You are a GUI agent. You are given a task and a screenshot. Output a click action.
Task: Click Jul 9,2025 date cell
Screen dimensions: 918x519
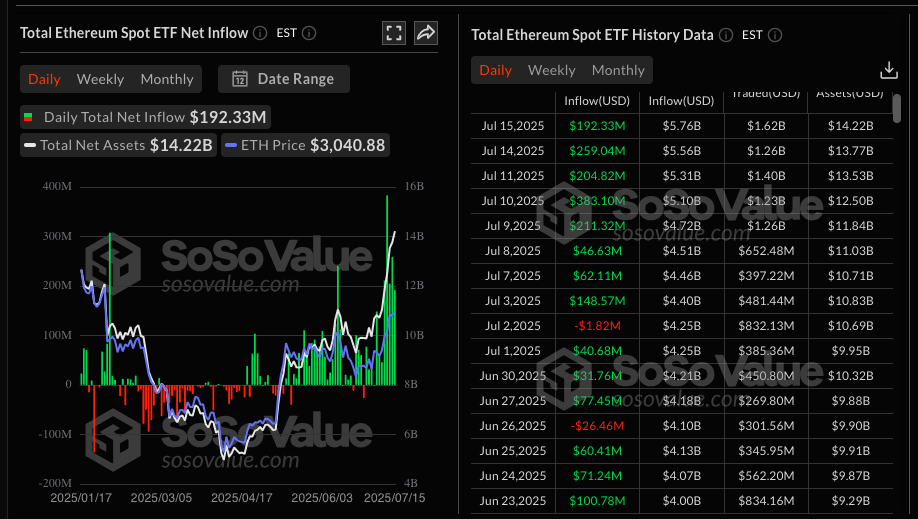point(513,226)
